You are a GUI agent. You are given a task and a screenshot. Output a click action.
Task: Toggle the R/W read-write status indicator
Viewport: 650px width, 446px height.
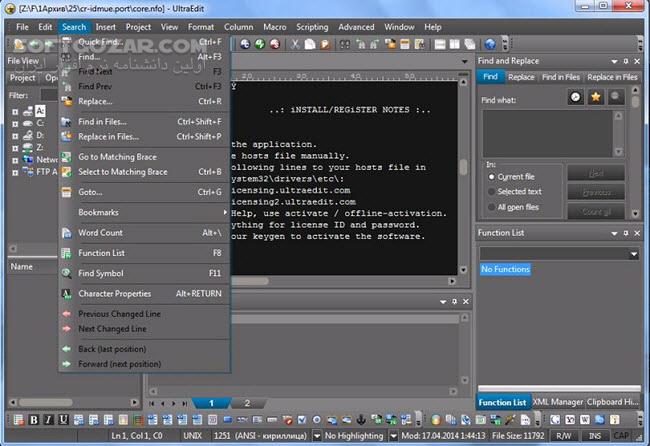point(563,436)
